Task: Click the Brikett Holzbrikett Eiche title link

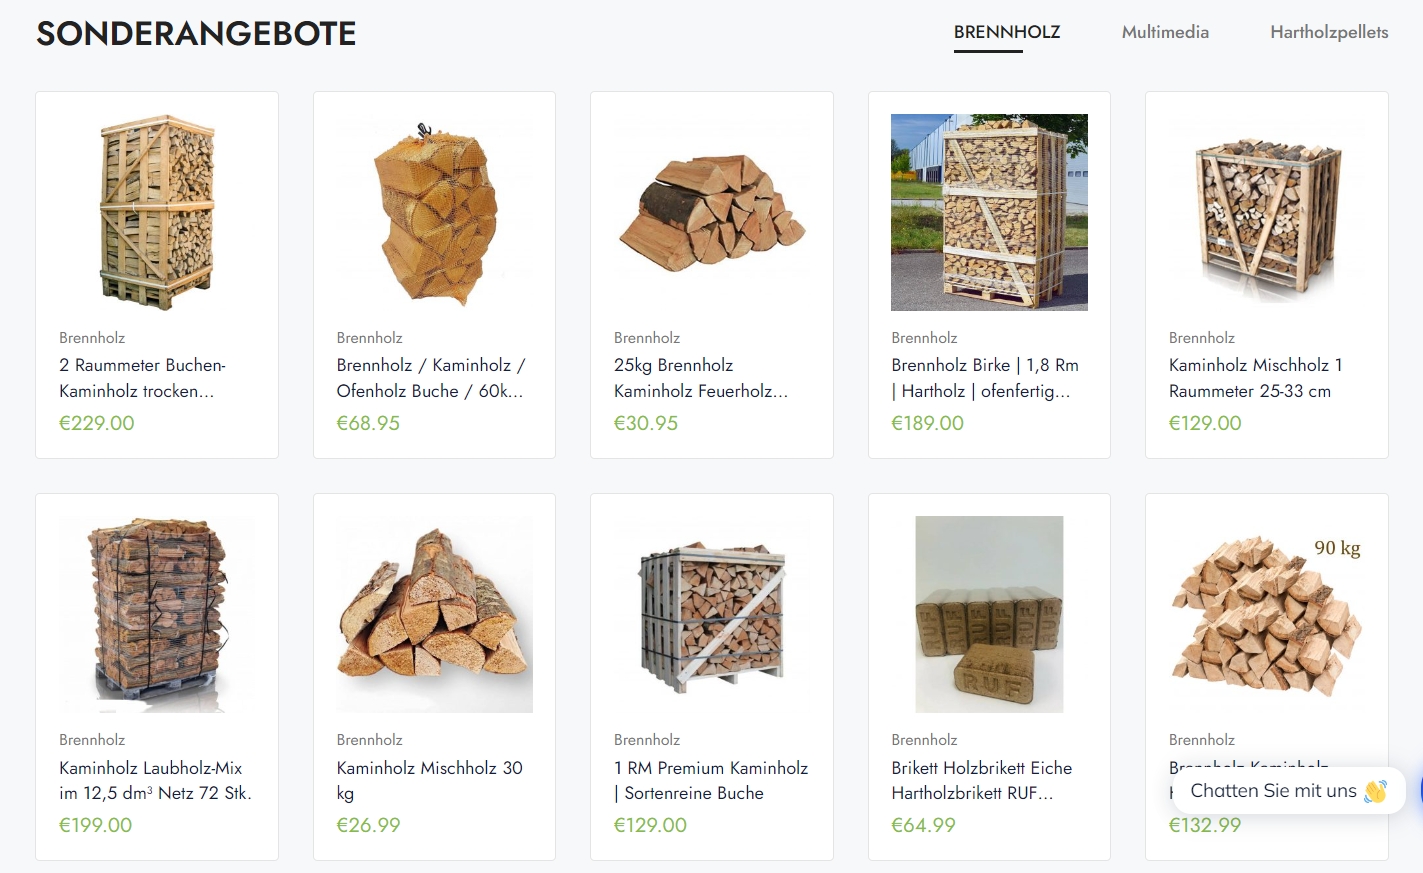Action: click(981, 780)
